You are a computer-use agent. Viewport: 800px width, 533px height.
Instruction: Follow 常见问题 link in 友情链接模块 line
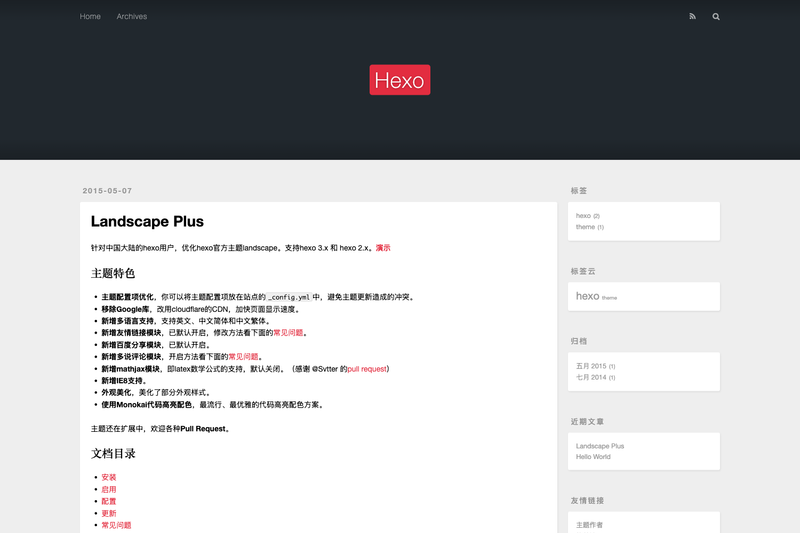288,333
